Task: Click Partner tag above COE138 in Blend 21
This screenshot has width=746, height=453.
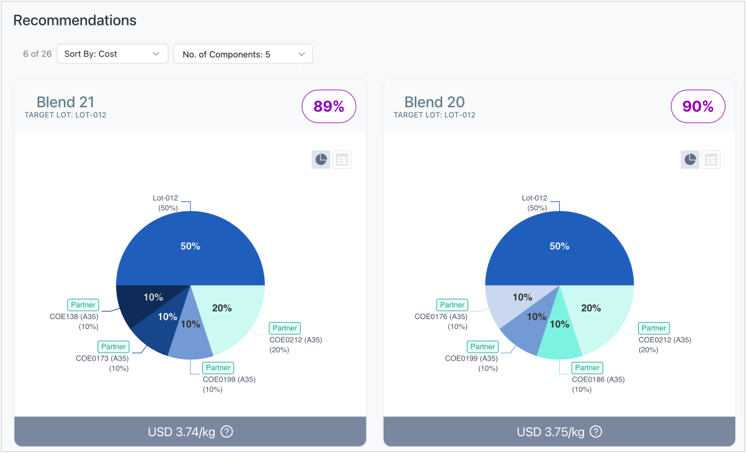Action: pyautogui.click(x=83, y=305)
